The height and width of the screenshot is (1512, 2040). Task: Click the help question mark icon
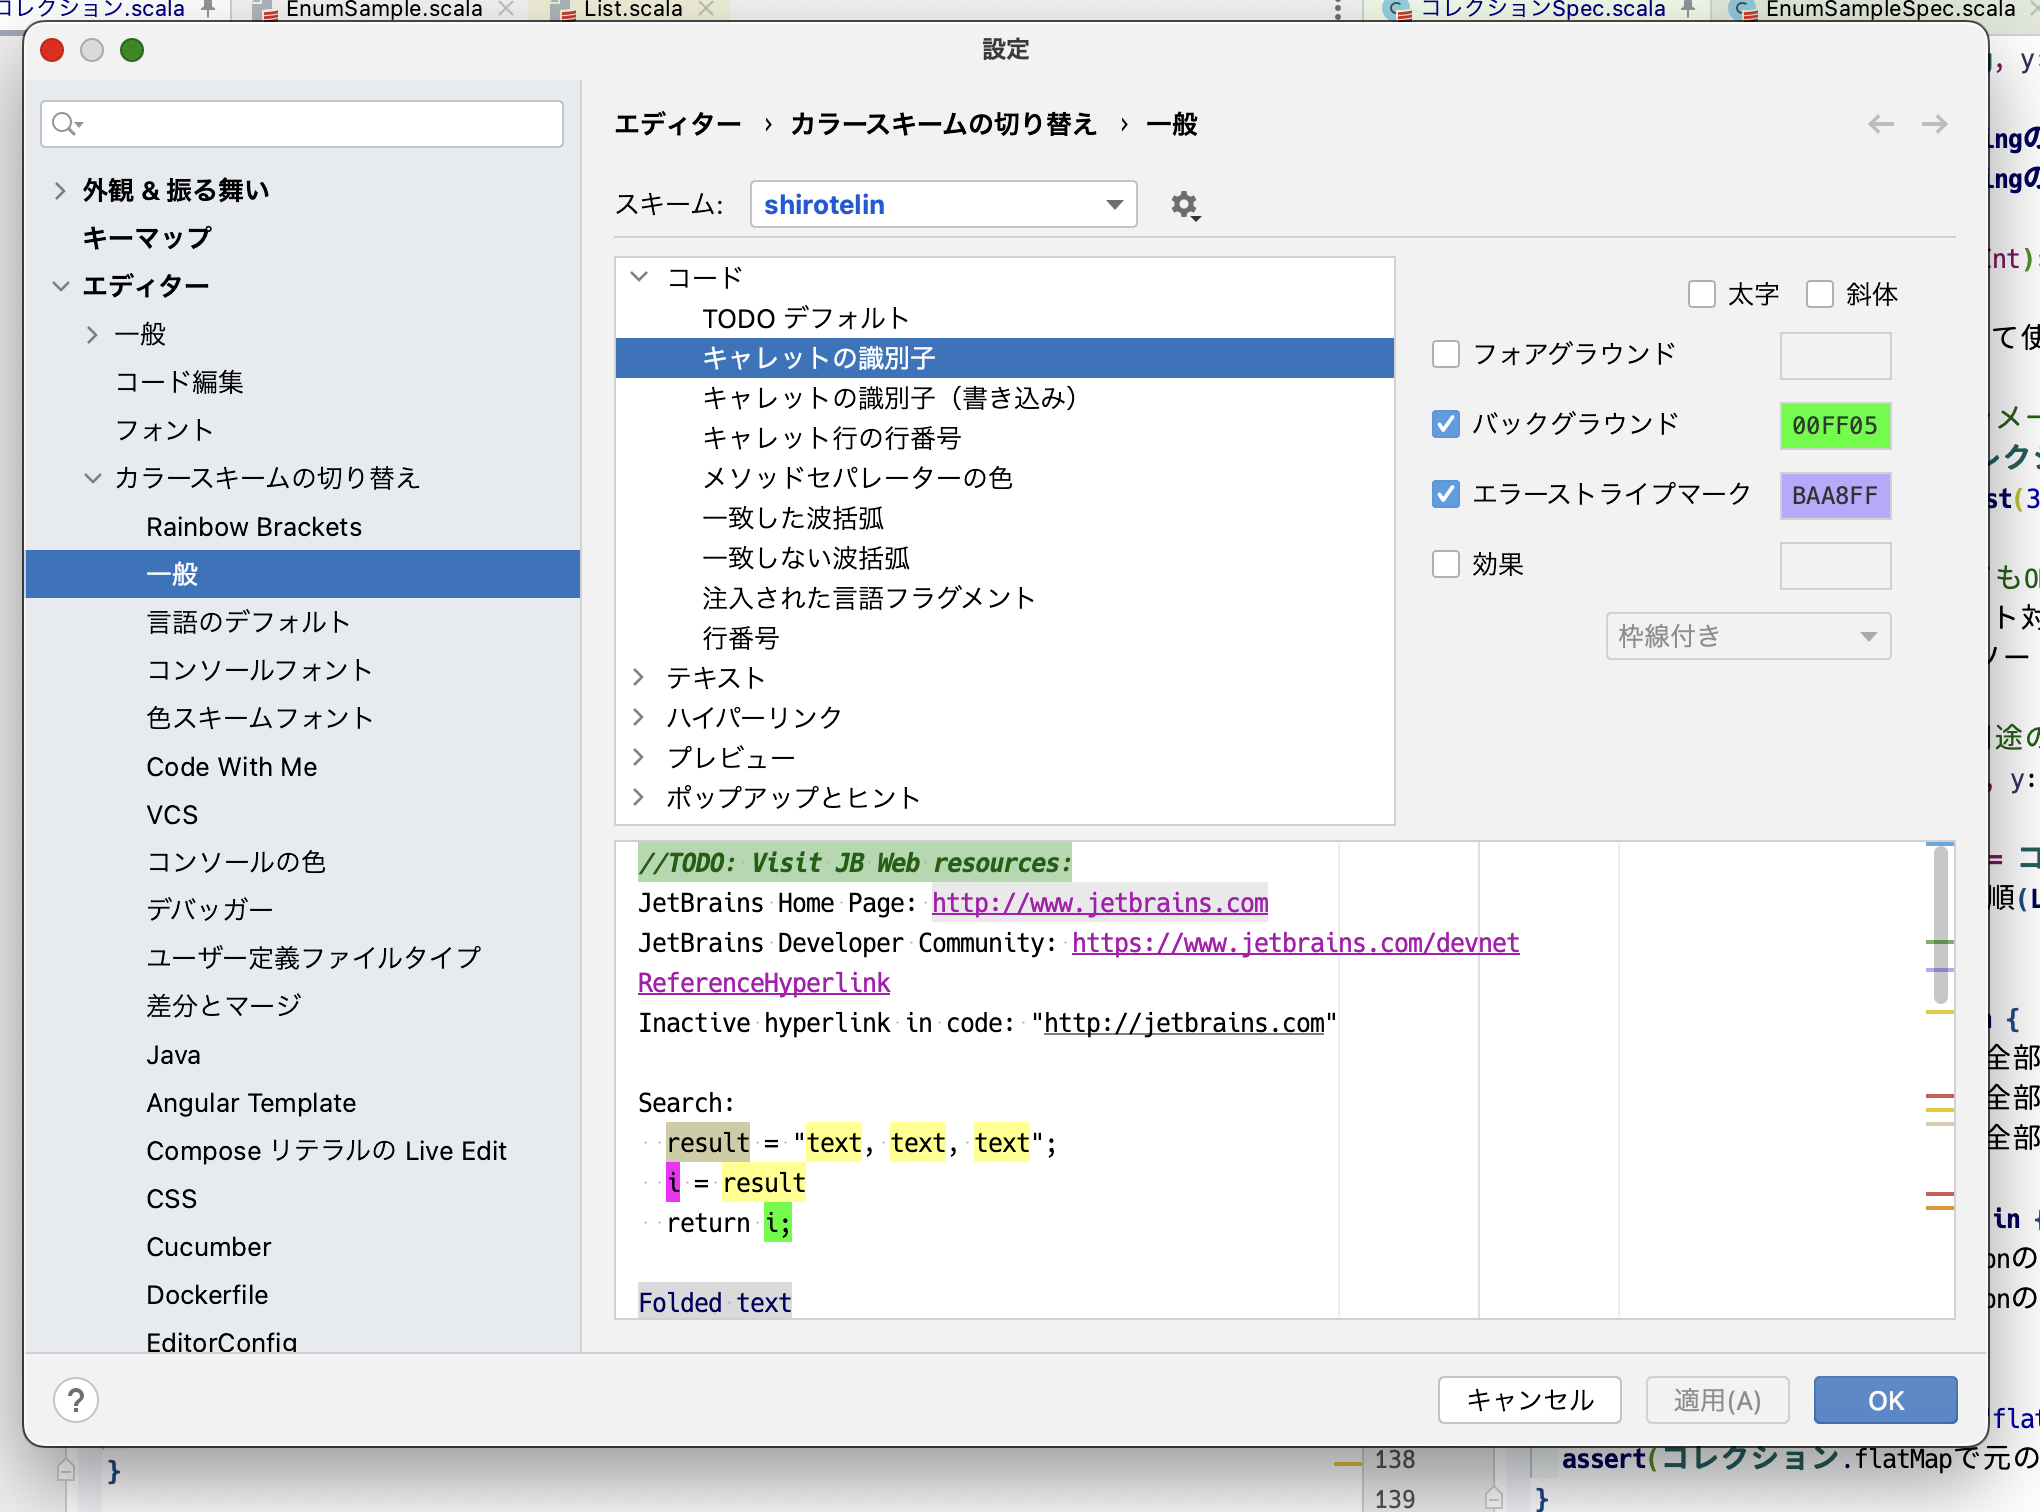[x=76, y=1400]
